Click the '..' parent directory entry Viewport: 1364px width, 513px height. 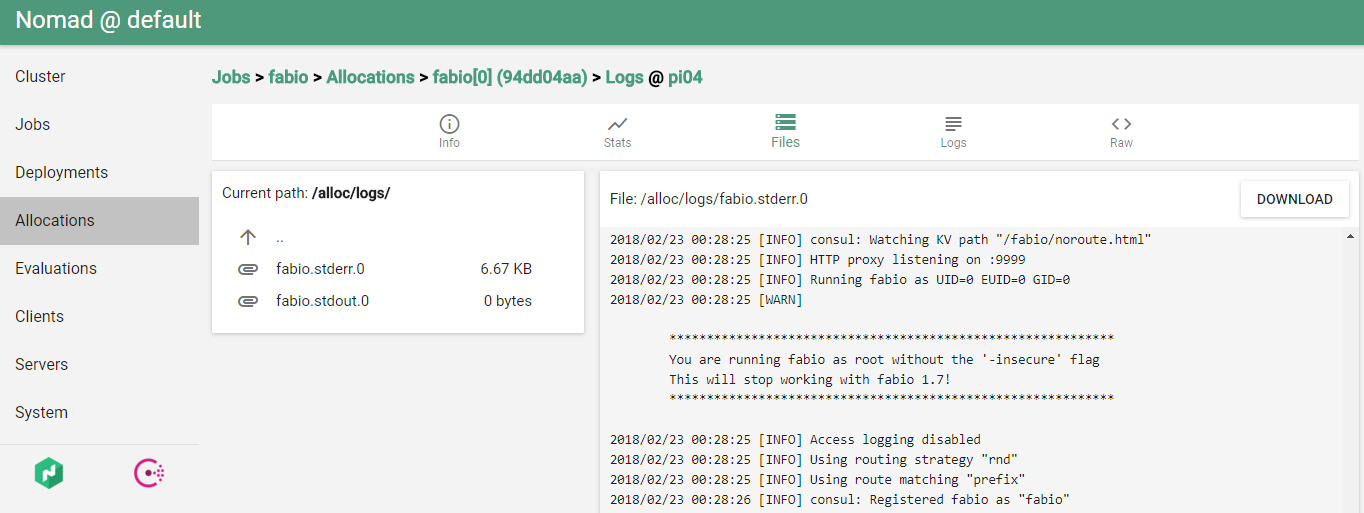pyautogui.click(x=280, y=238)
